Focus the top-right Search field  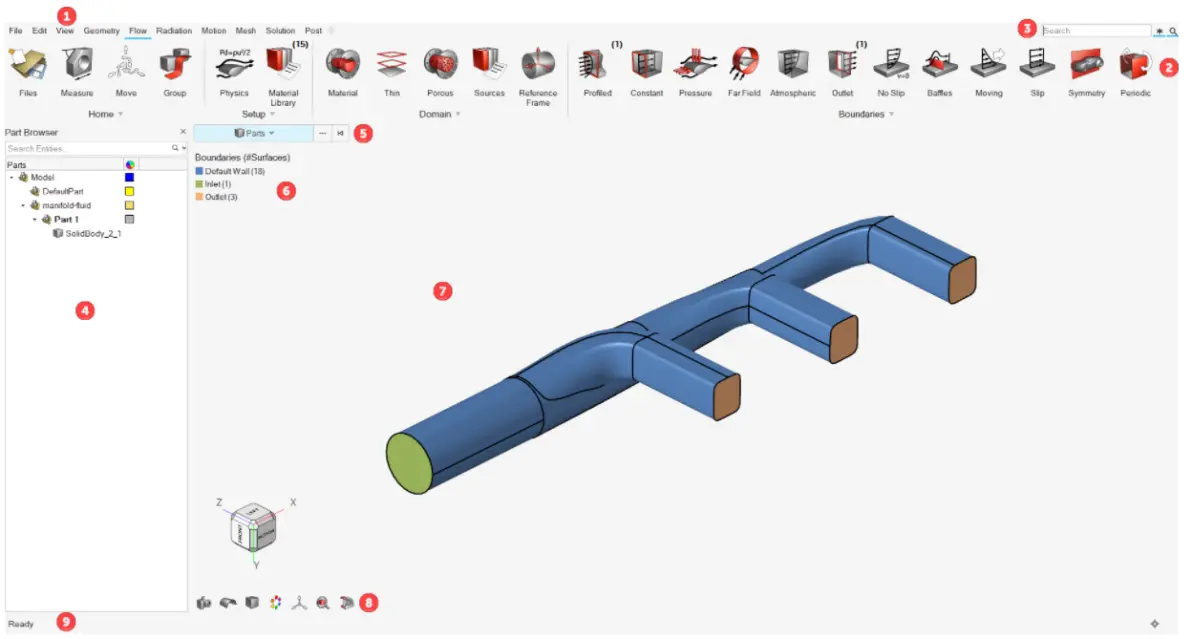pyautogui.click(x=1096, y=30)
